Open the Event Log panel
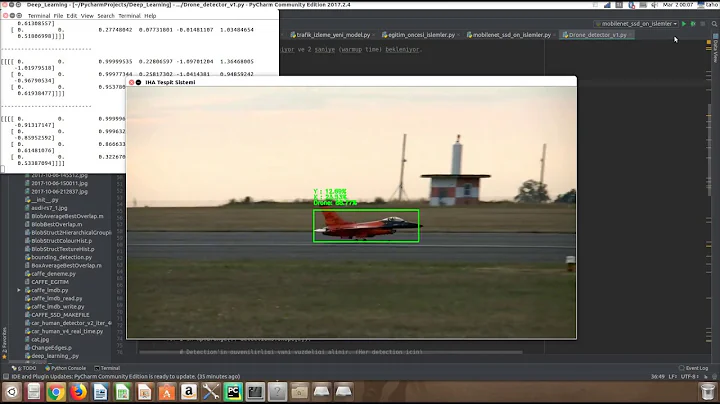The width and height of the screenshot is (720, 404). point(693,368)
